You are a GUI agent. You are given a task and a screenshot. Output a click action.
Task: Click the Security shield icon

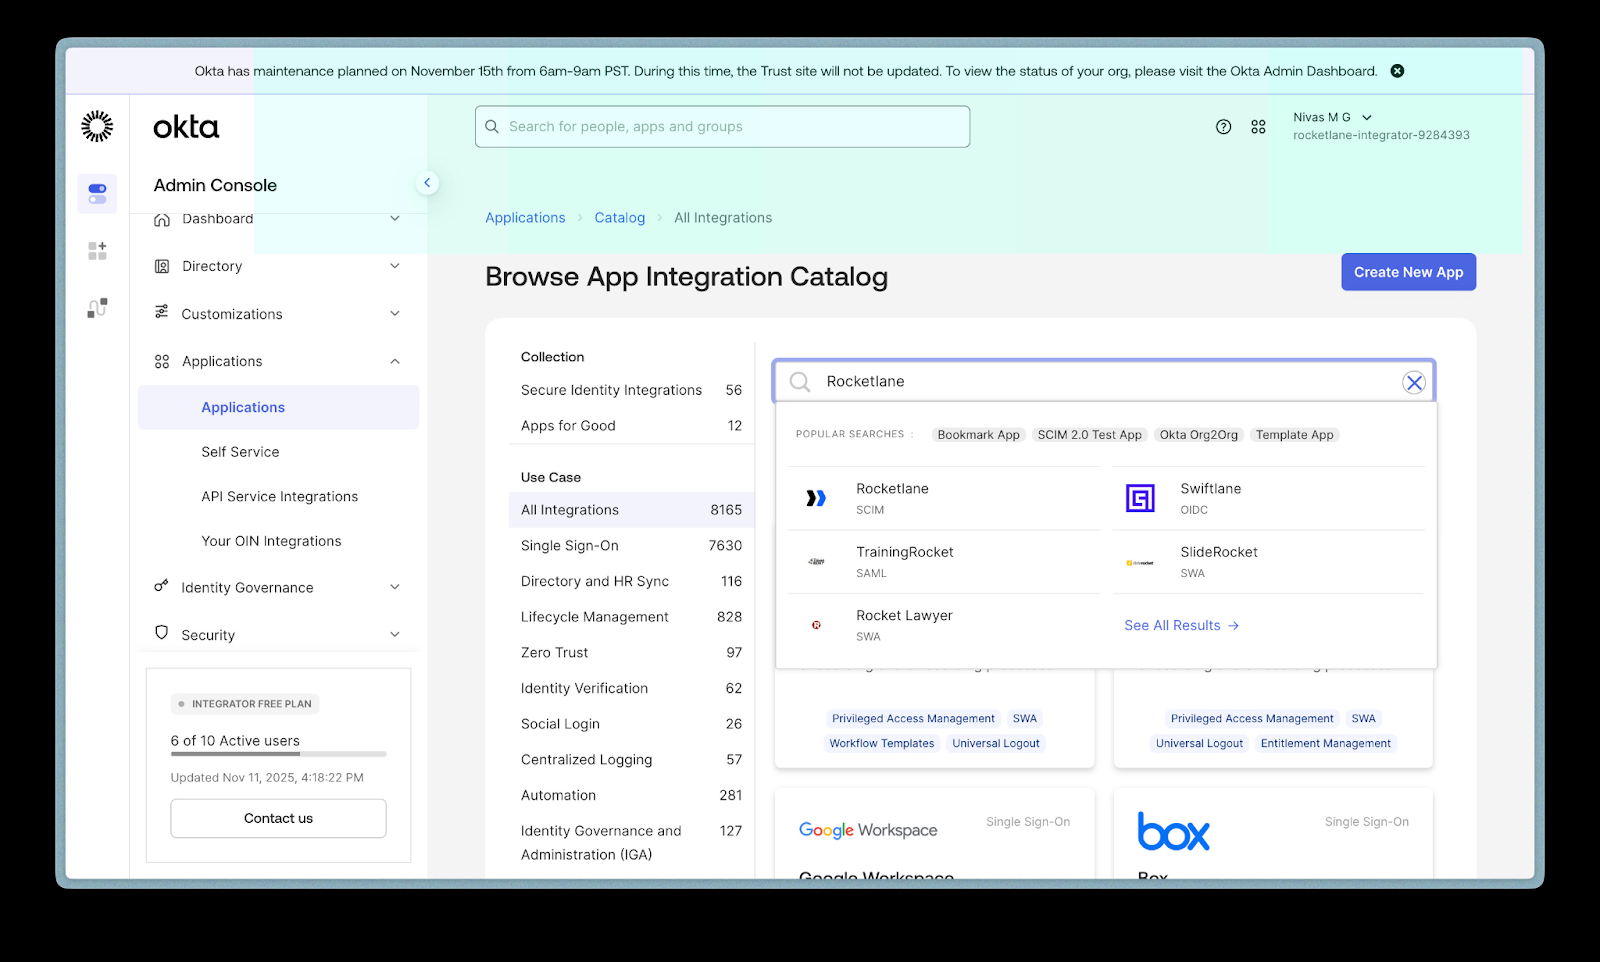pyautogui.click(x=162, y=633)
